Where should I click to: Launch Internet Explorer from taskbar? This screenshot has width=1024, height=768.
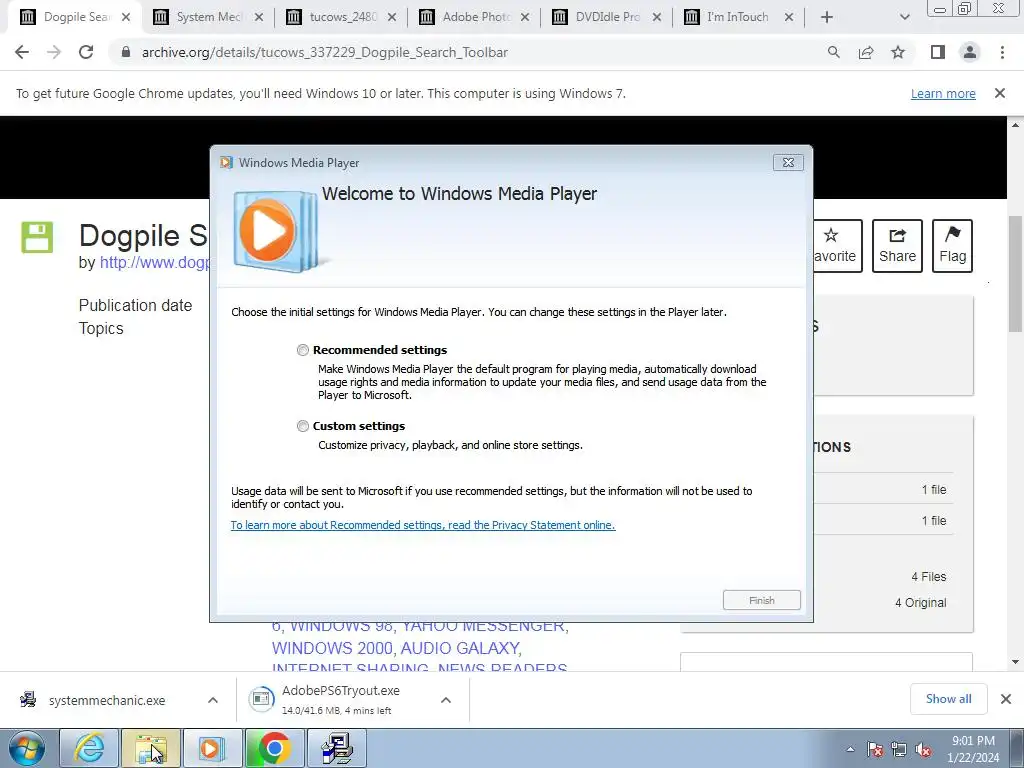(x=89, y=748)
